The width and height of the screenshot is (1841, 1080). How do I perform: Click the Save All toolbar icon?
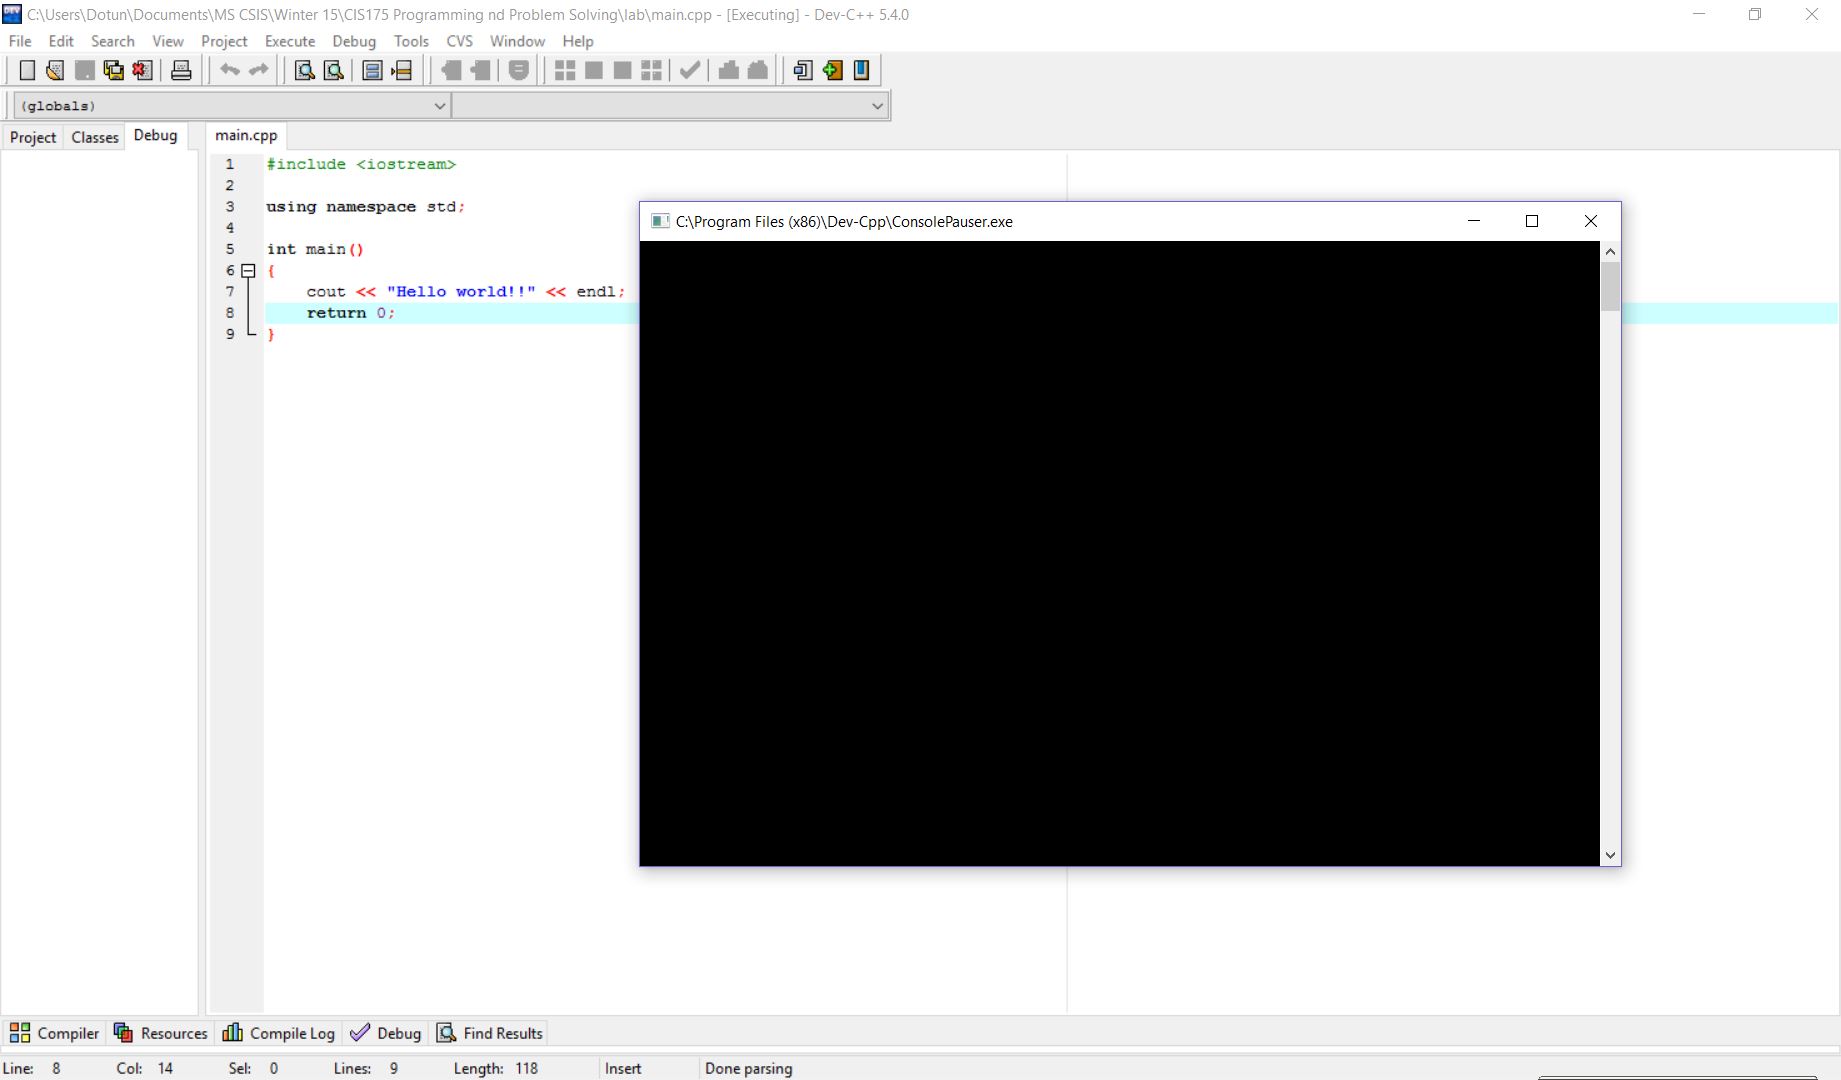pyautogui.click(x=114, y=70)
